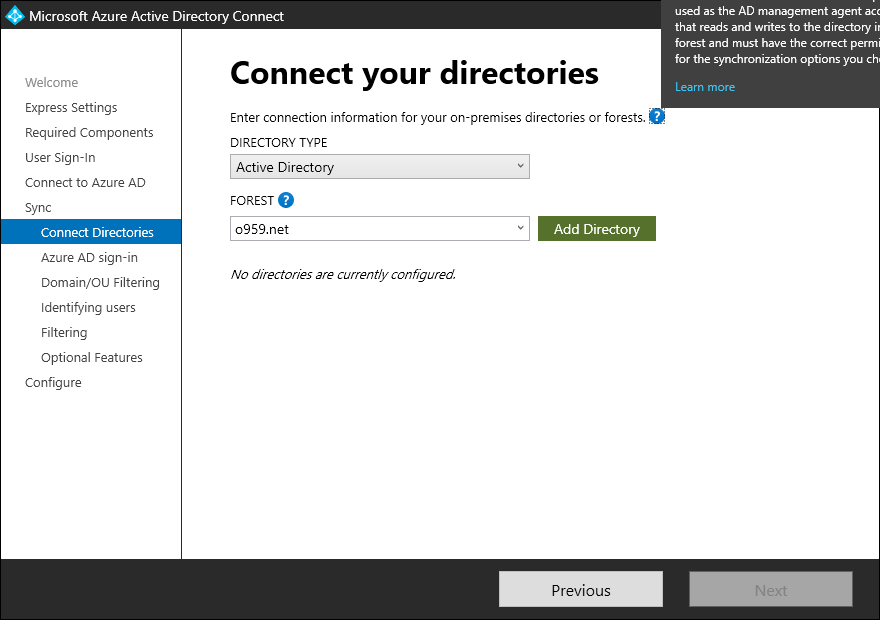This screenshot has width=880, height=620.
Task: Open Required Components step
Action: [x=89, y=132]
